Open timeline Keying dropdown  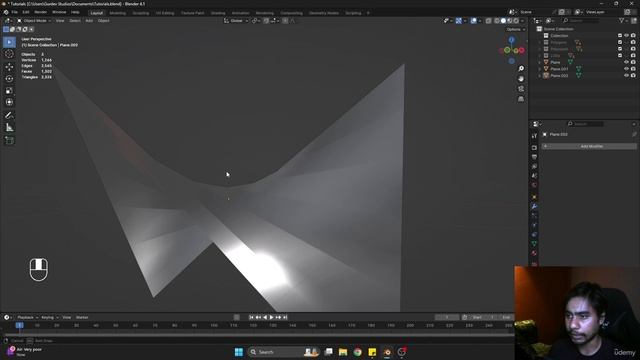pyautogui.click(x=49, y=318)
